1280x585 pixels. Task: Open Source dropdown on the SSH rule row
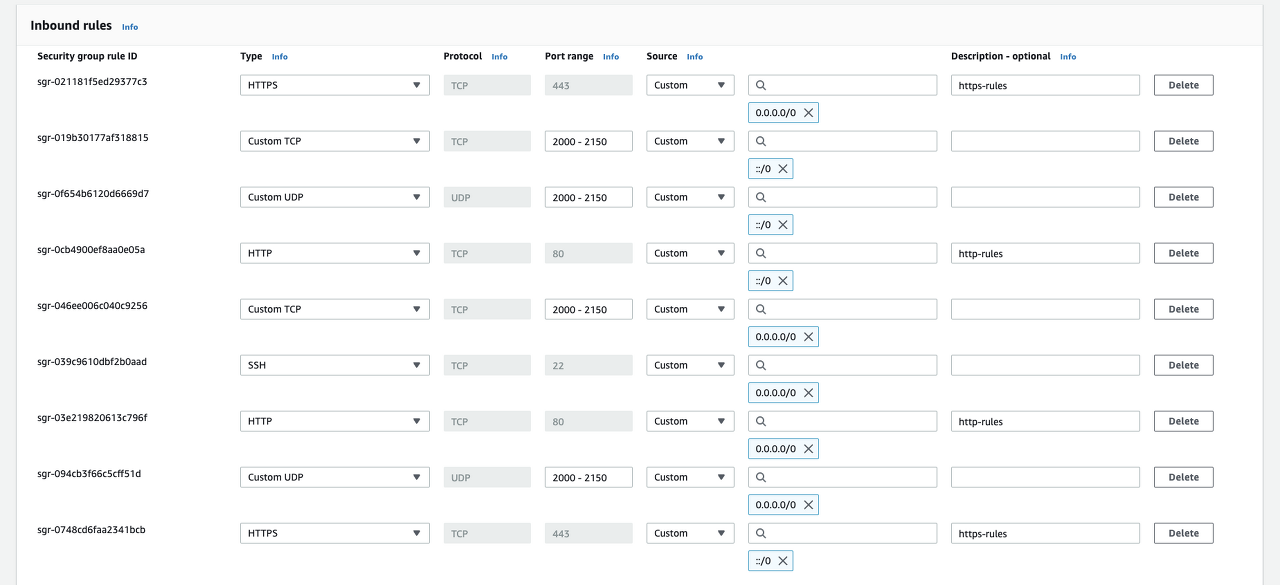690,365
